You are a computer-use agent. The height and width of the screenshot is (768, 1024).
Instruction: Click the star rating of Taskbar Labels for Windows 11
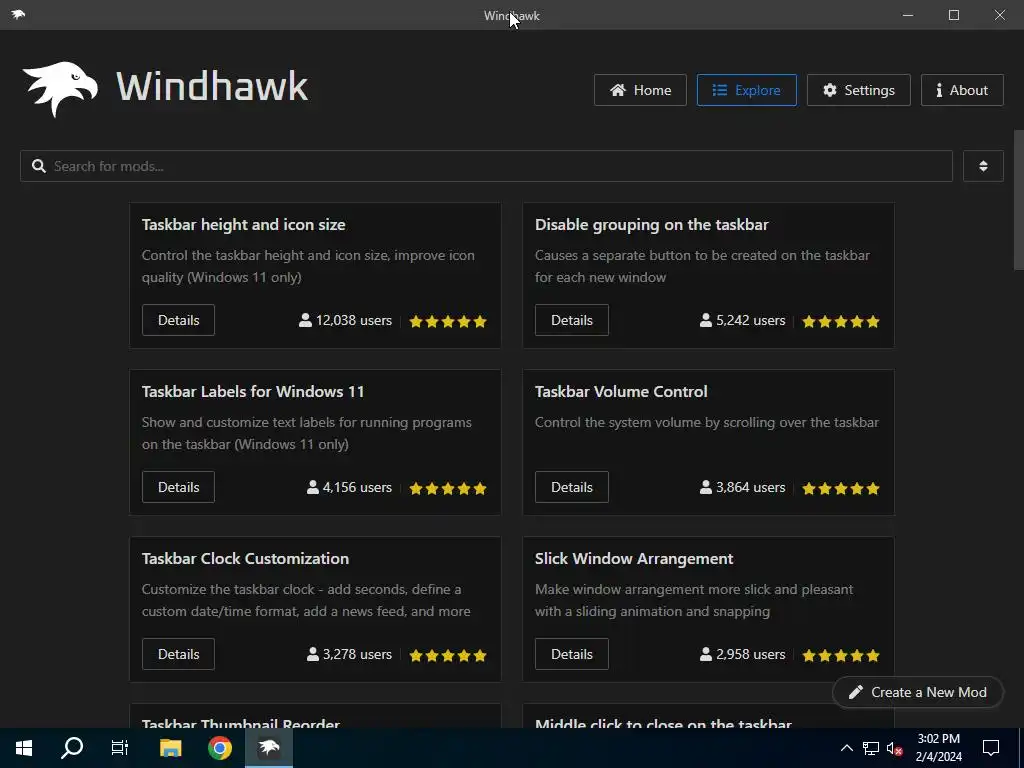coord(448,488)
